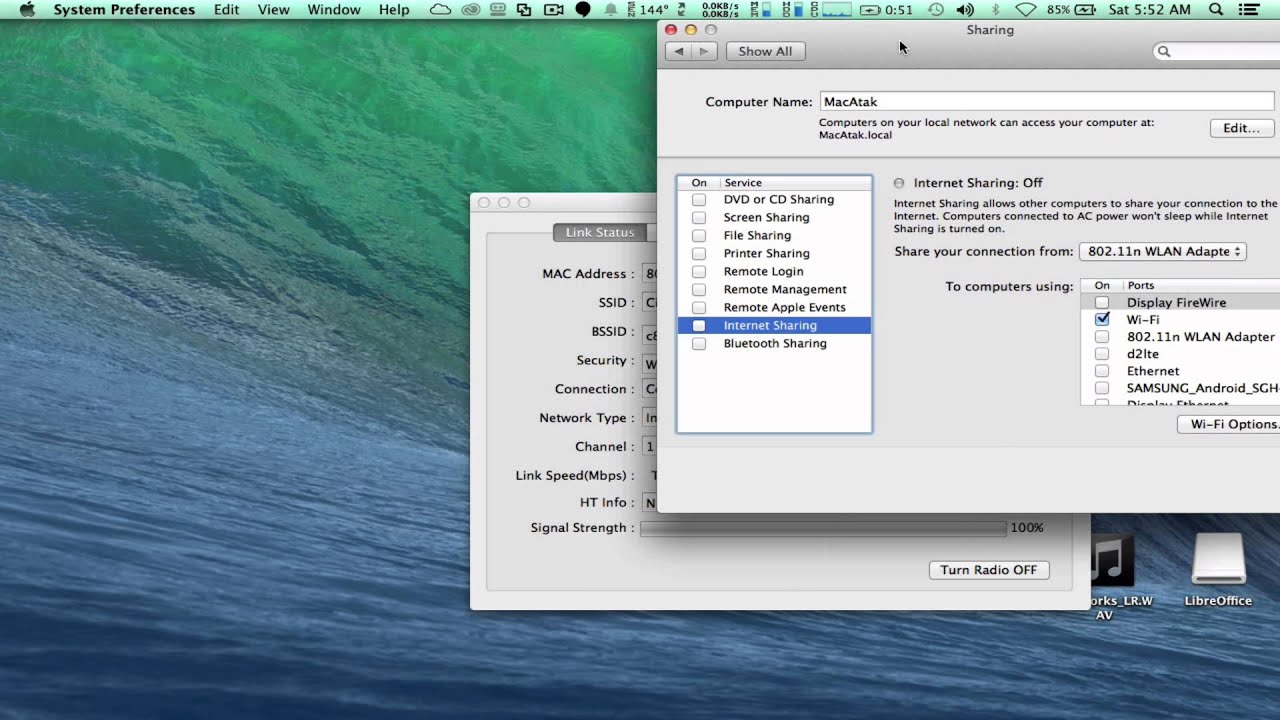
Task: Click the Sharing preferences search field
Action: (1217, 51)
